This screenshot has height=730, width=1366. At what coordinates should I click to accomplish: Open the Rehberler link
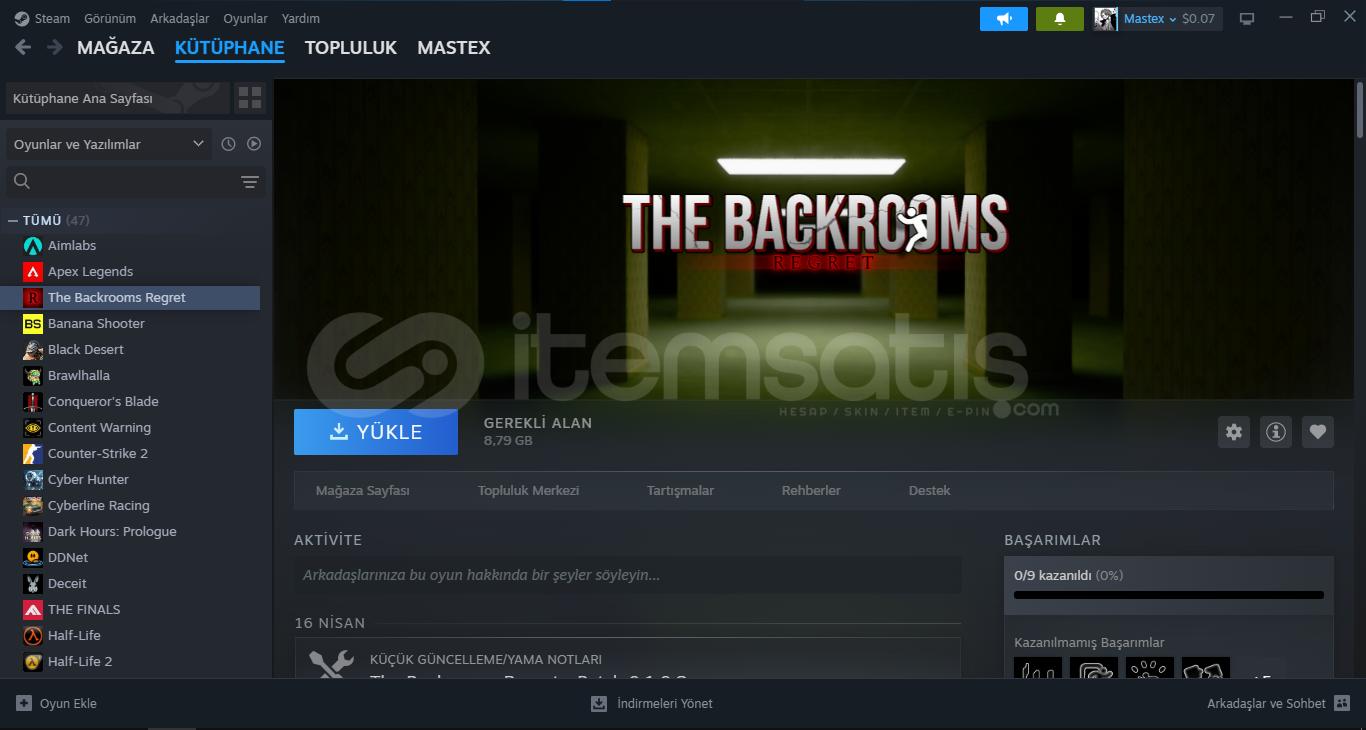pos(811,491)
